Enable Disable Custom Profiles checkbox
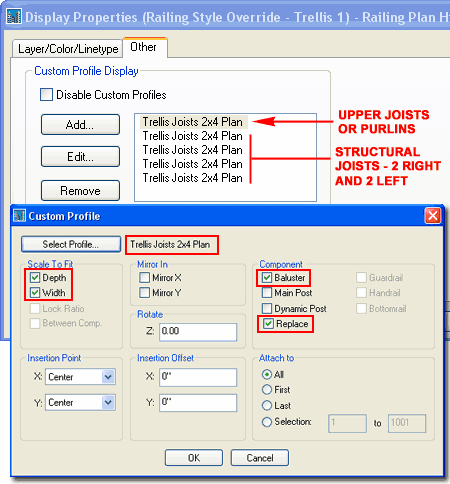 (46, 95)
